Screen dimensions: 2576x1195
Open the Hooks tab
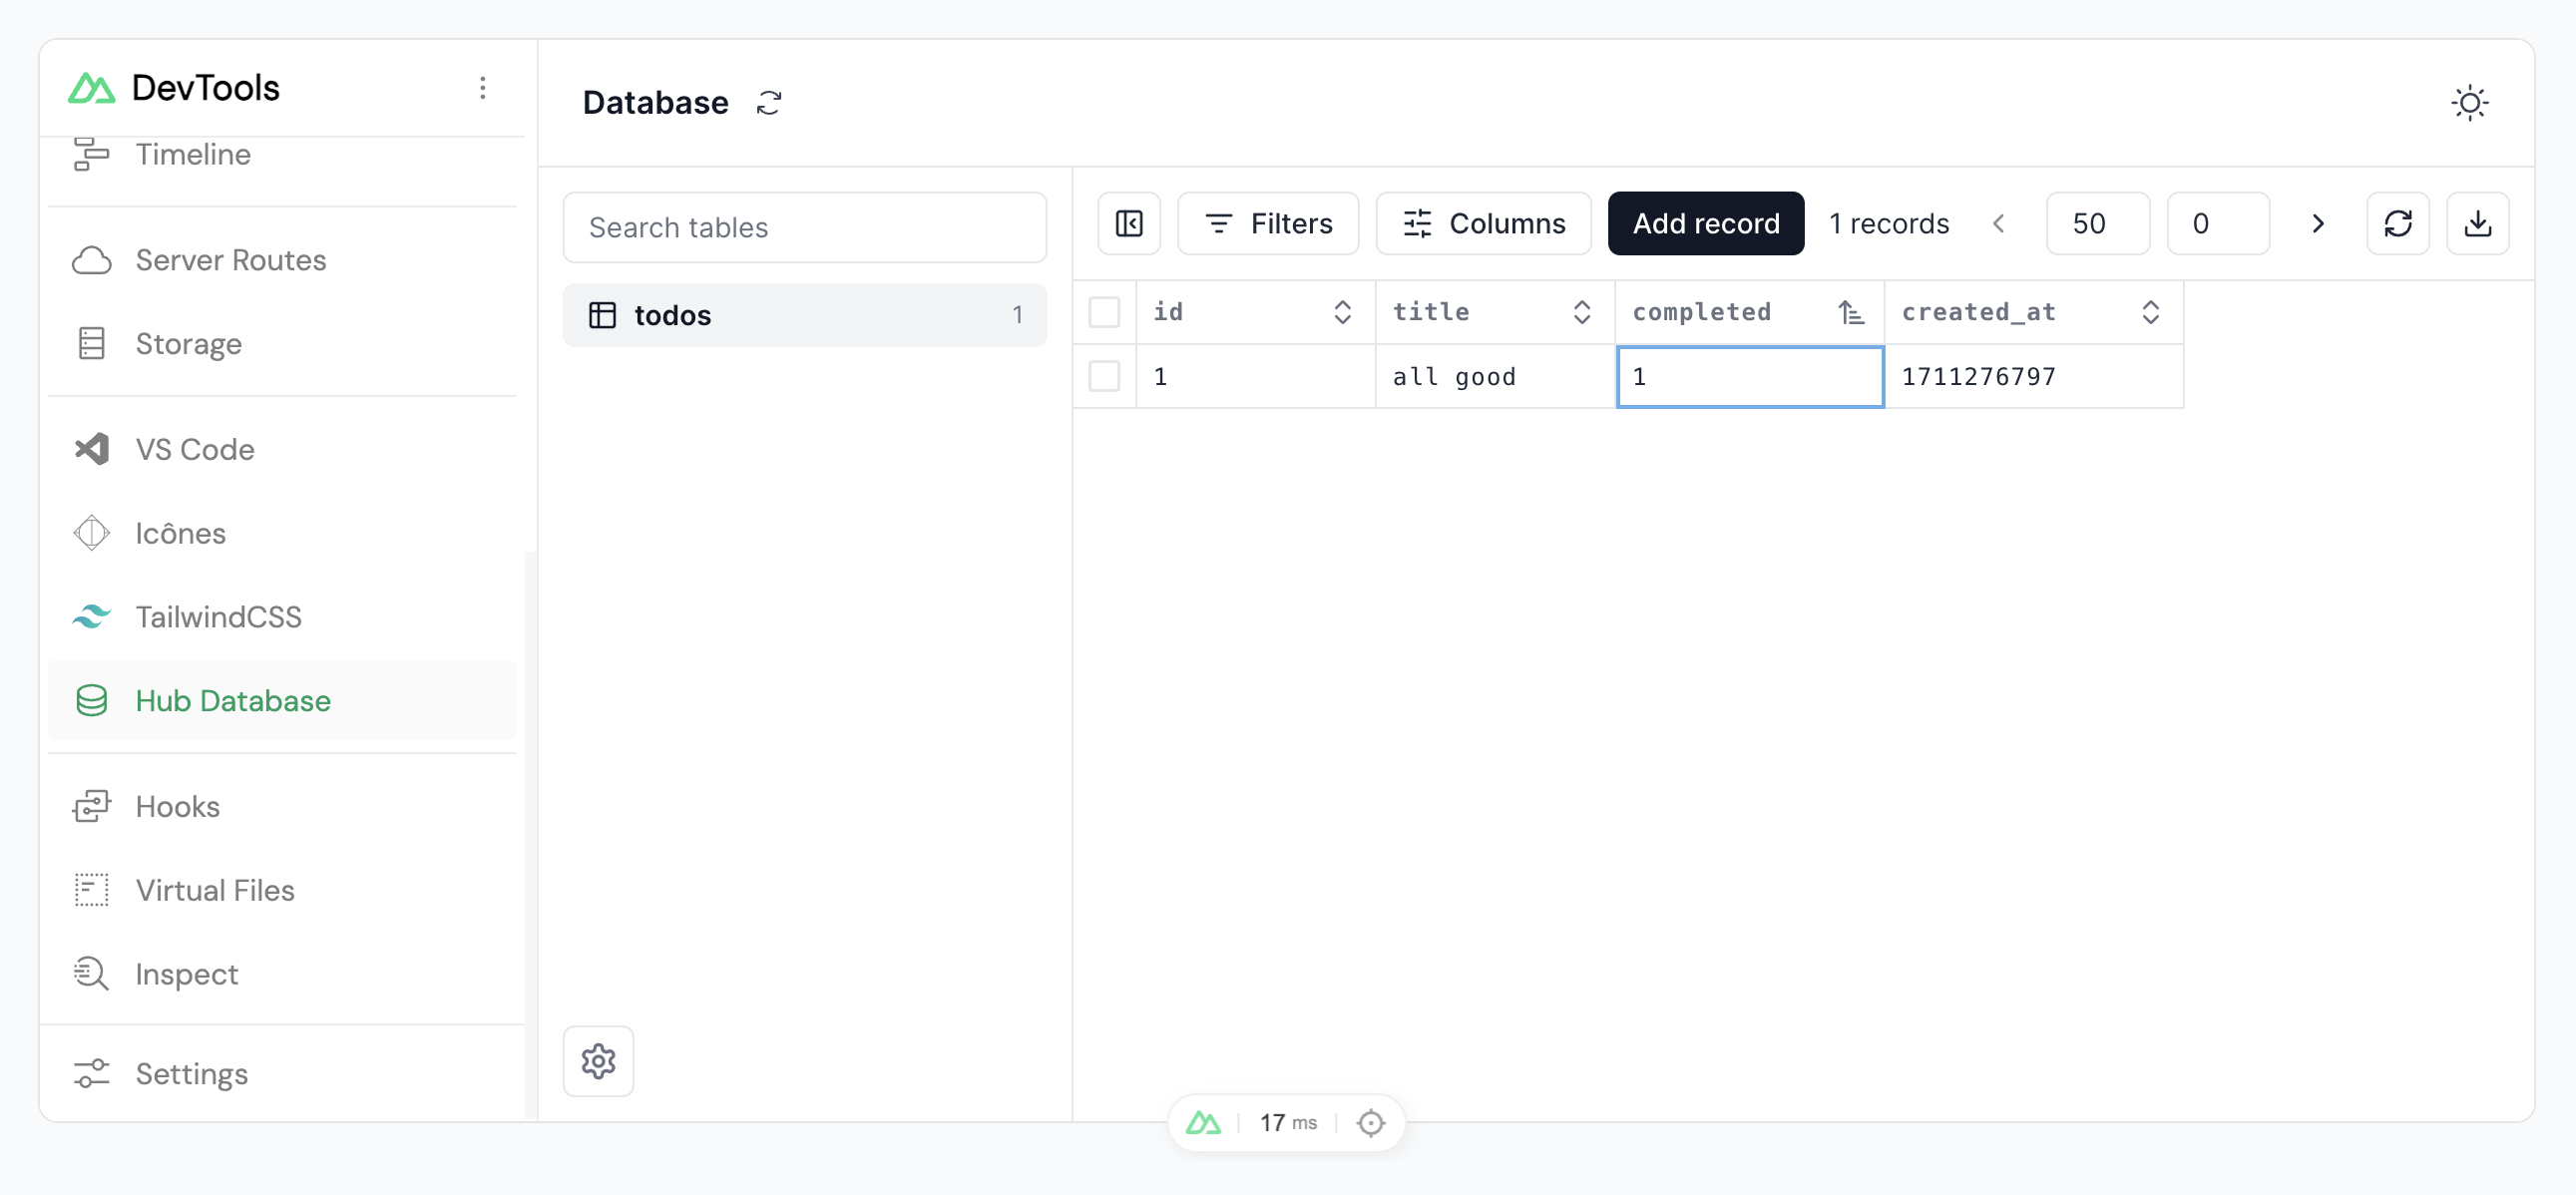(x=282, y=806)
